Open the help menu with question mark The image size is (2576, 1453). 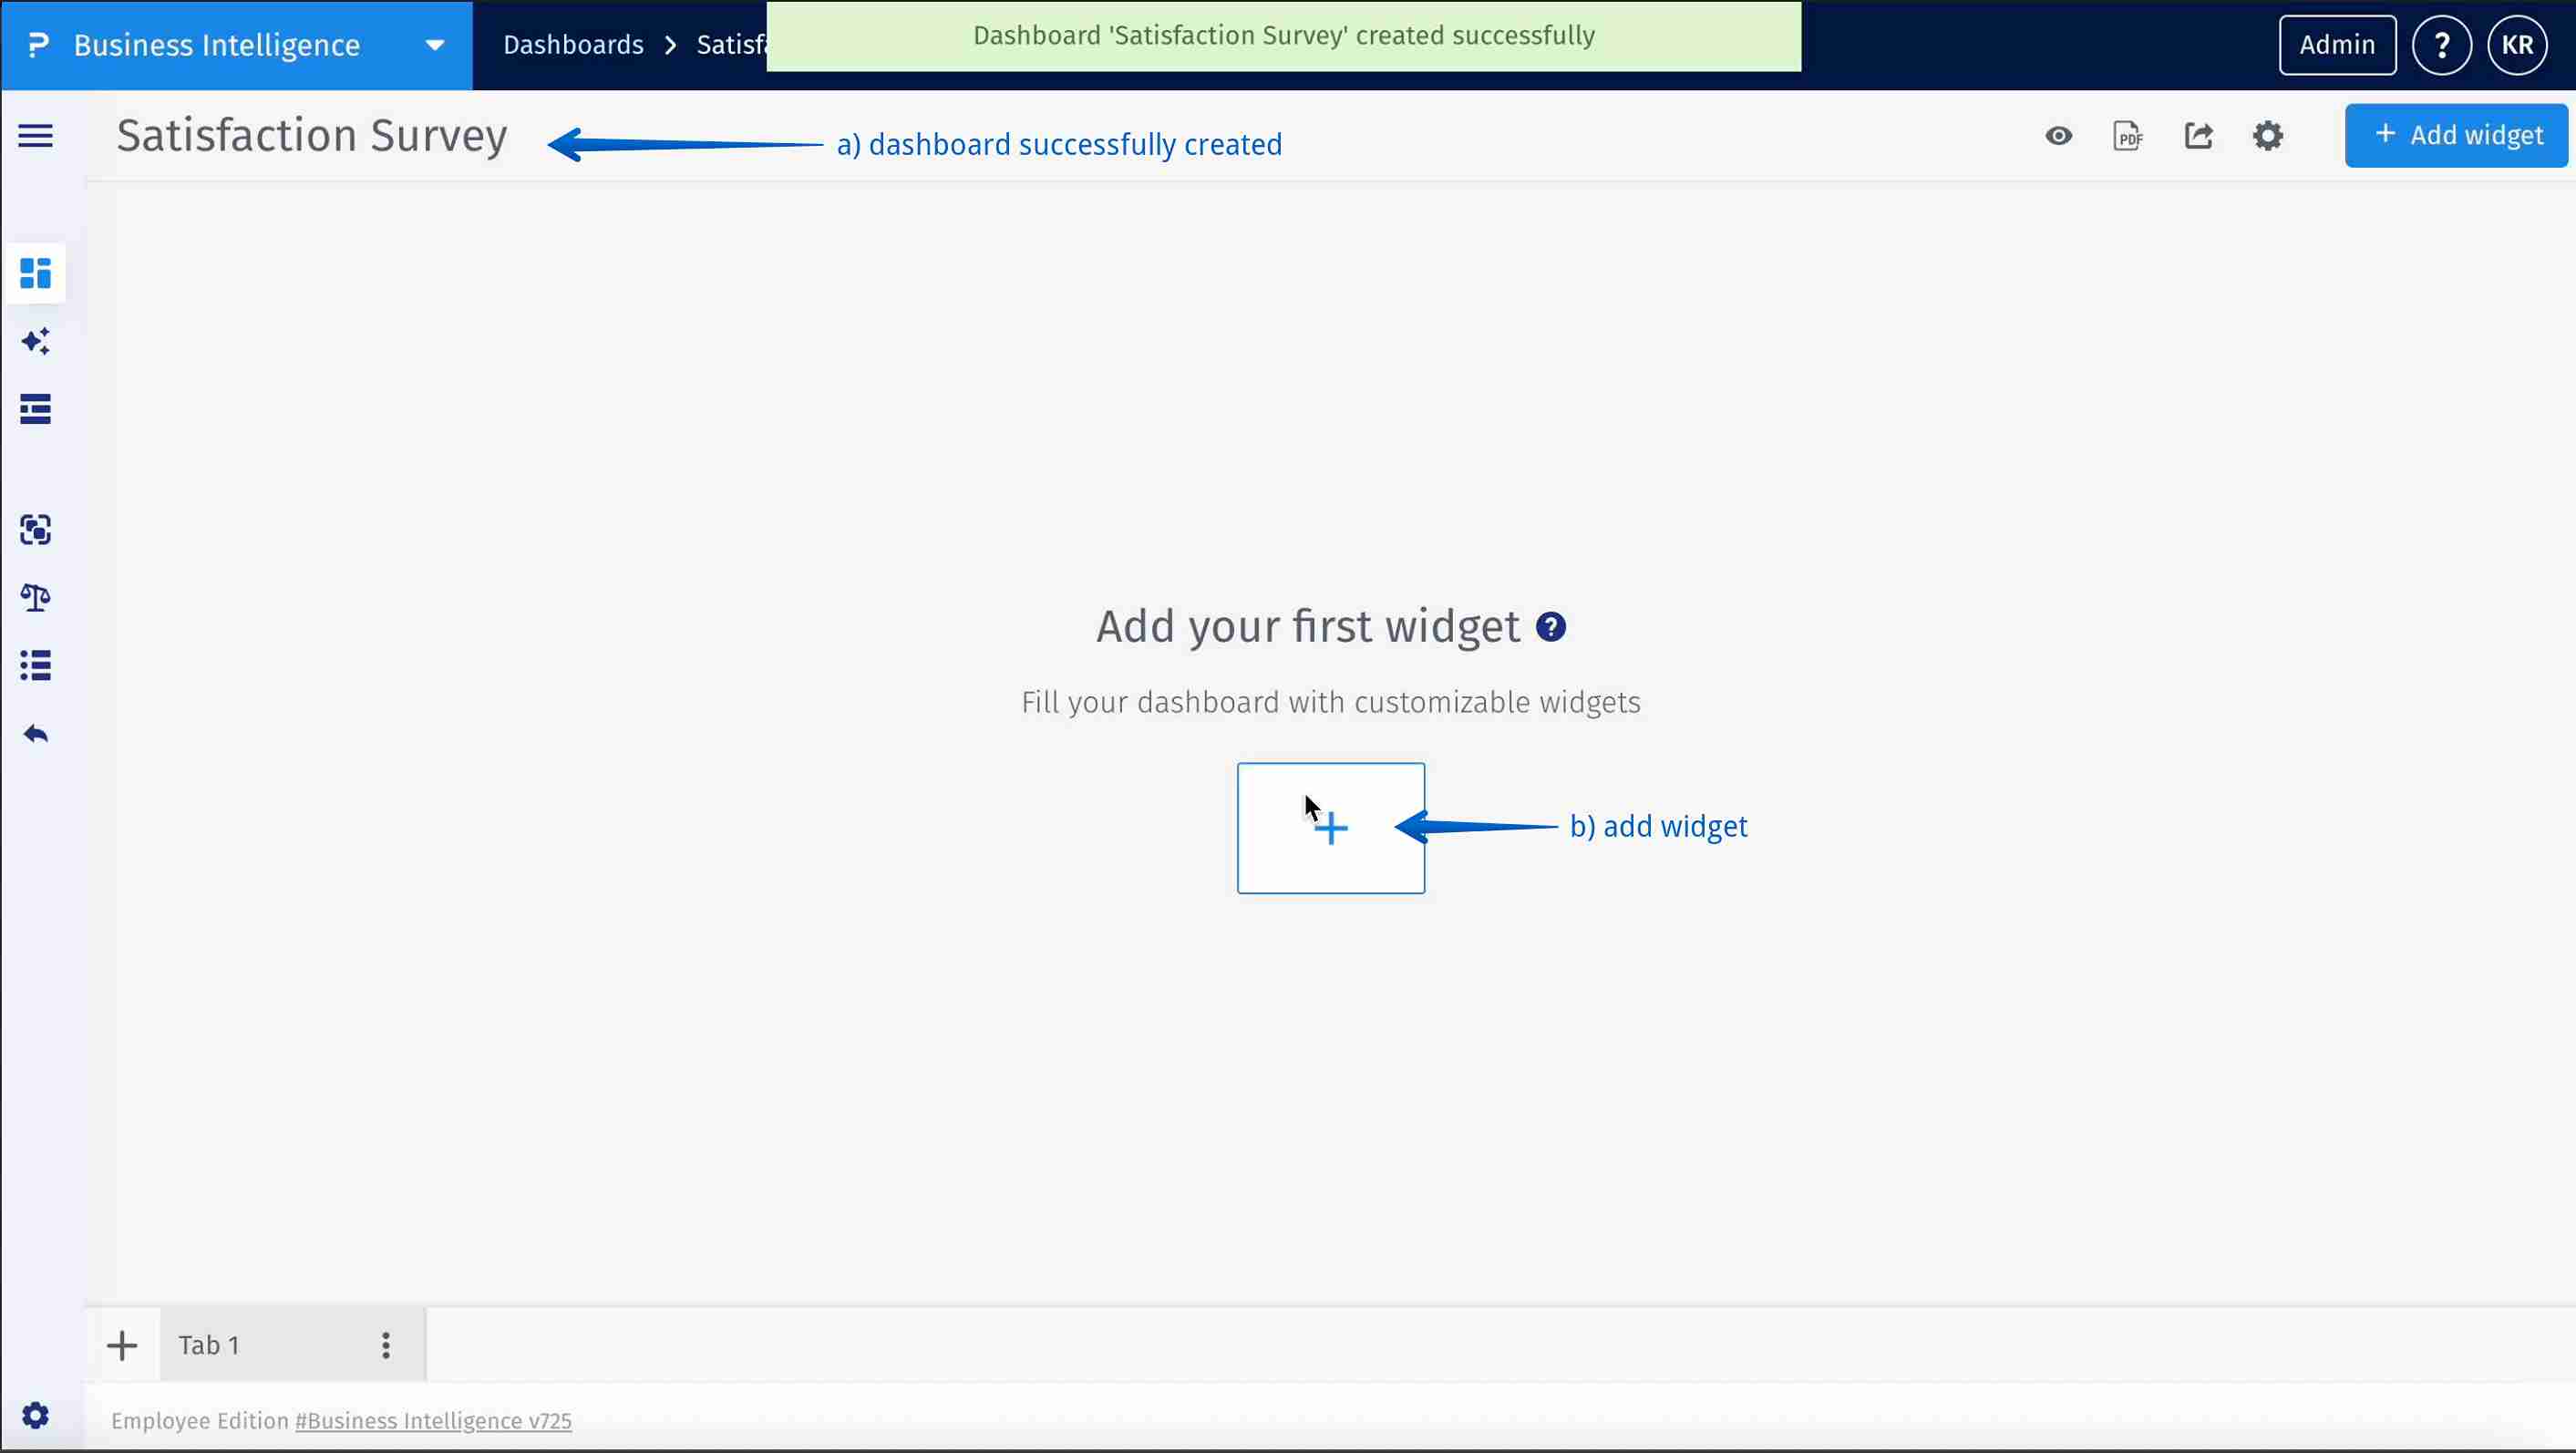(2442, 44)
